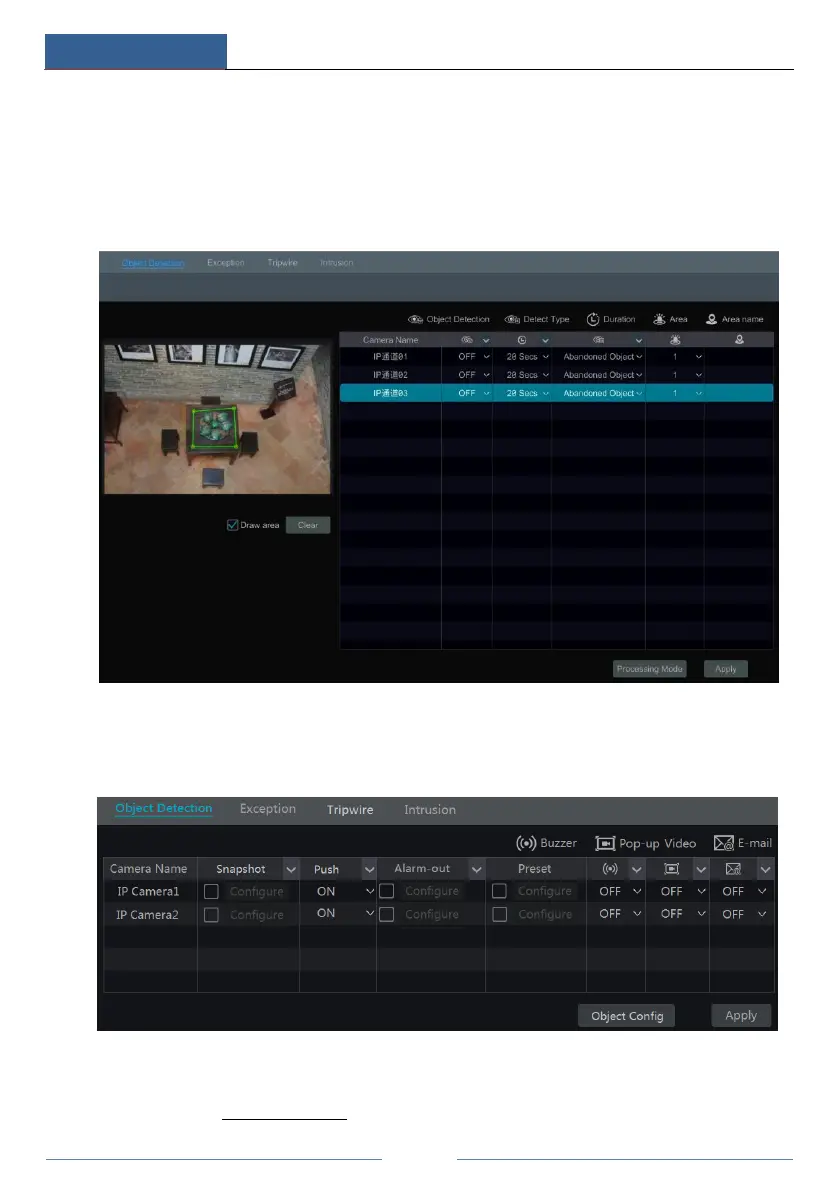Open Pop-up Video OFF dropdown for IP Camera2

683,914
